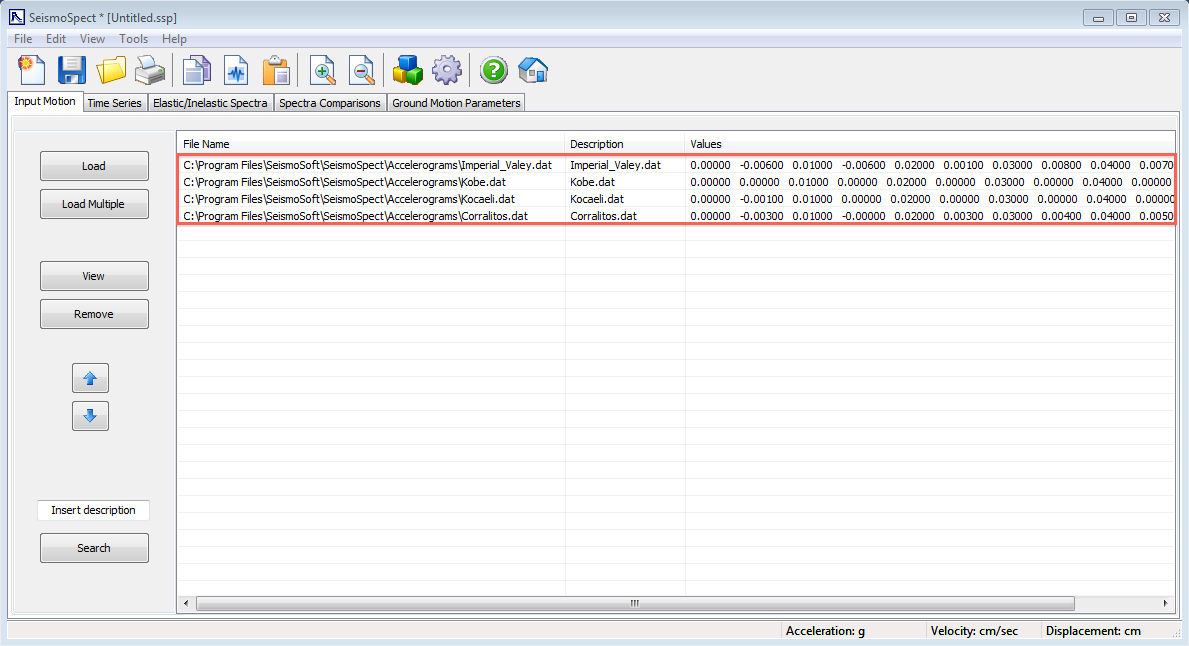Click the Remove button
1189x646 pixels.
[x=94, y=314]
